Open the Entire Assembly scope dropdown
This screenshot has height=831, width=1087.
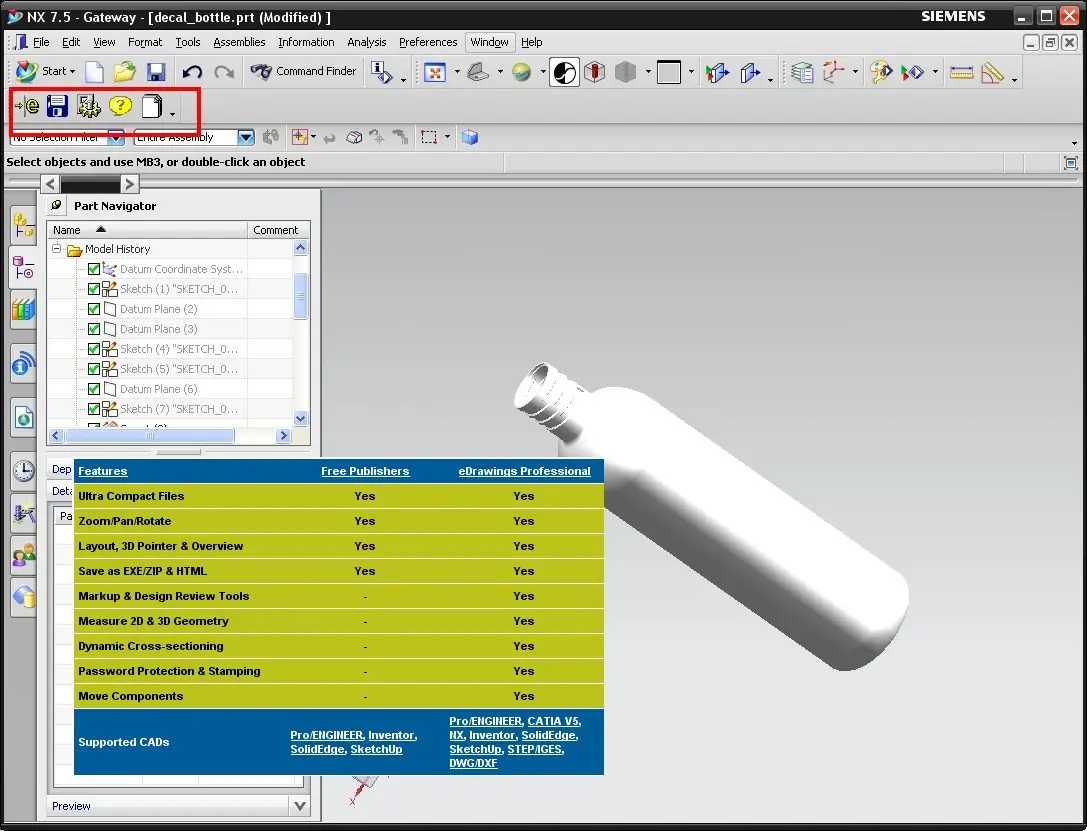(245, 137)
